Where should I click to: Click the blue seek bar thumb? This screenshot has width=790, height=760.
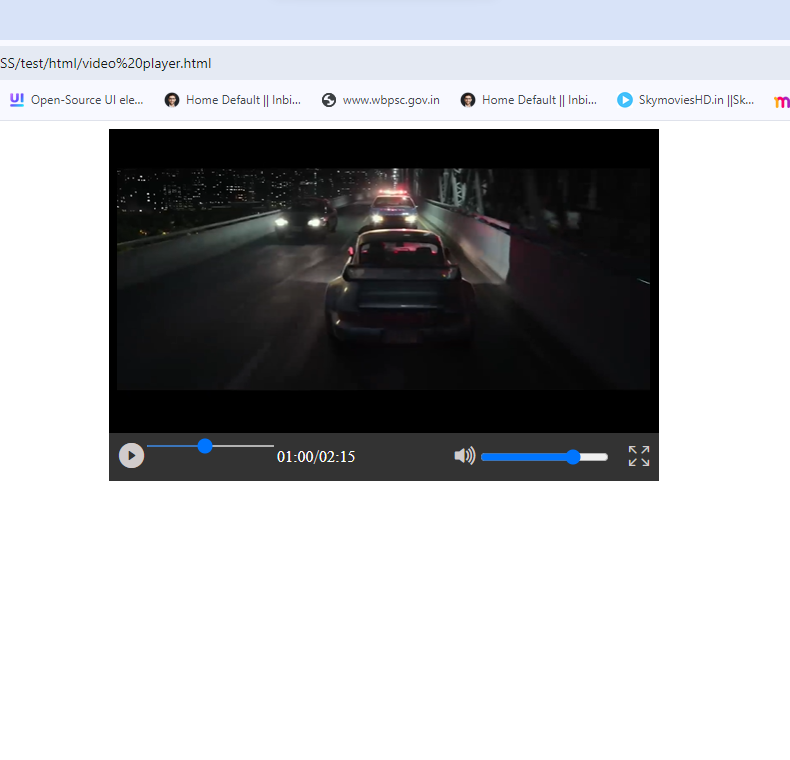coord(205,446)
